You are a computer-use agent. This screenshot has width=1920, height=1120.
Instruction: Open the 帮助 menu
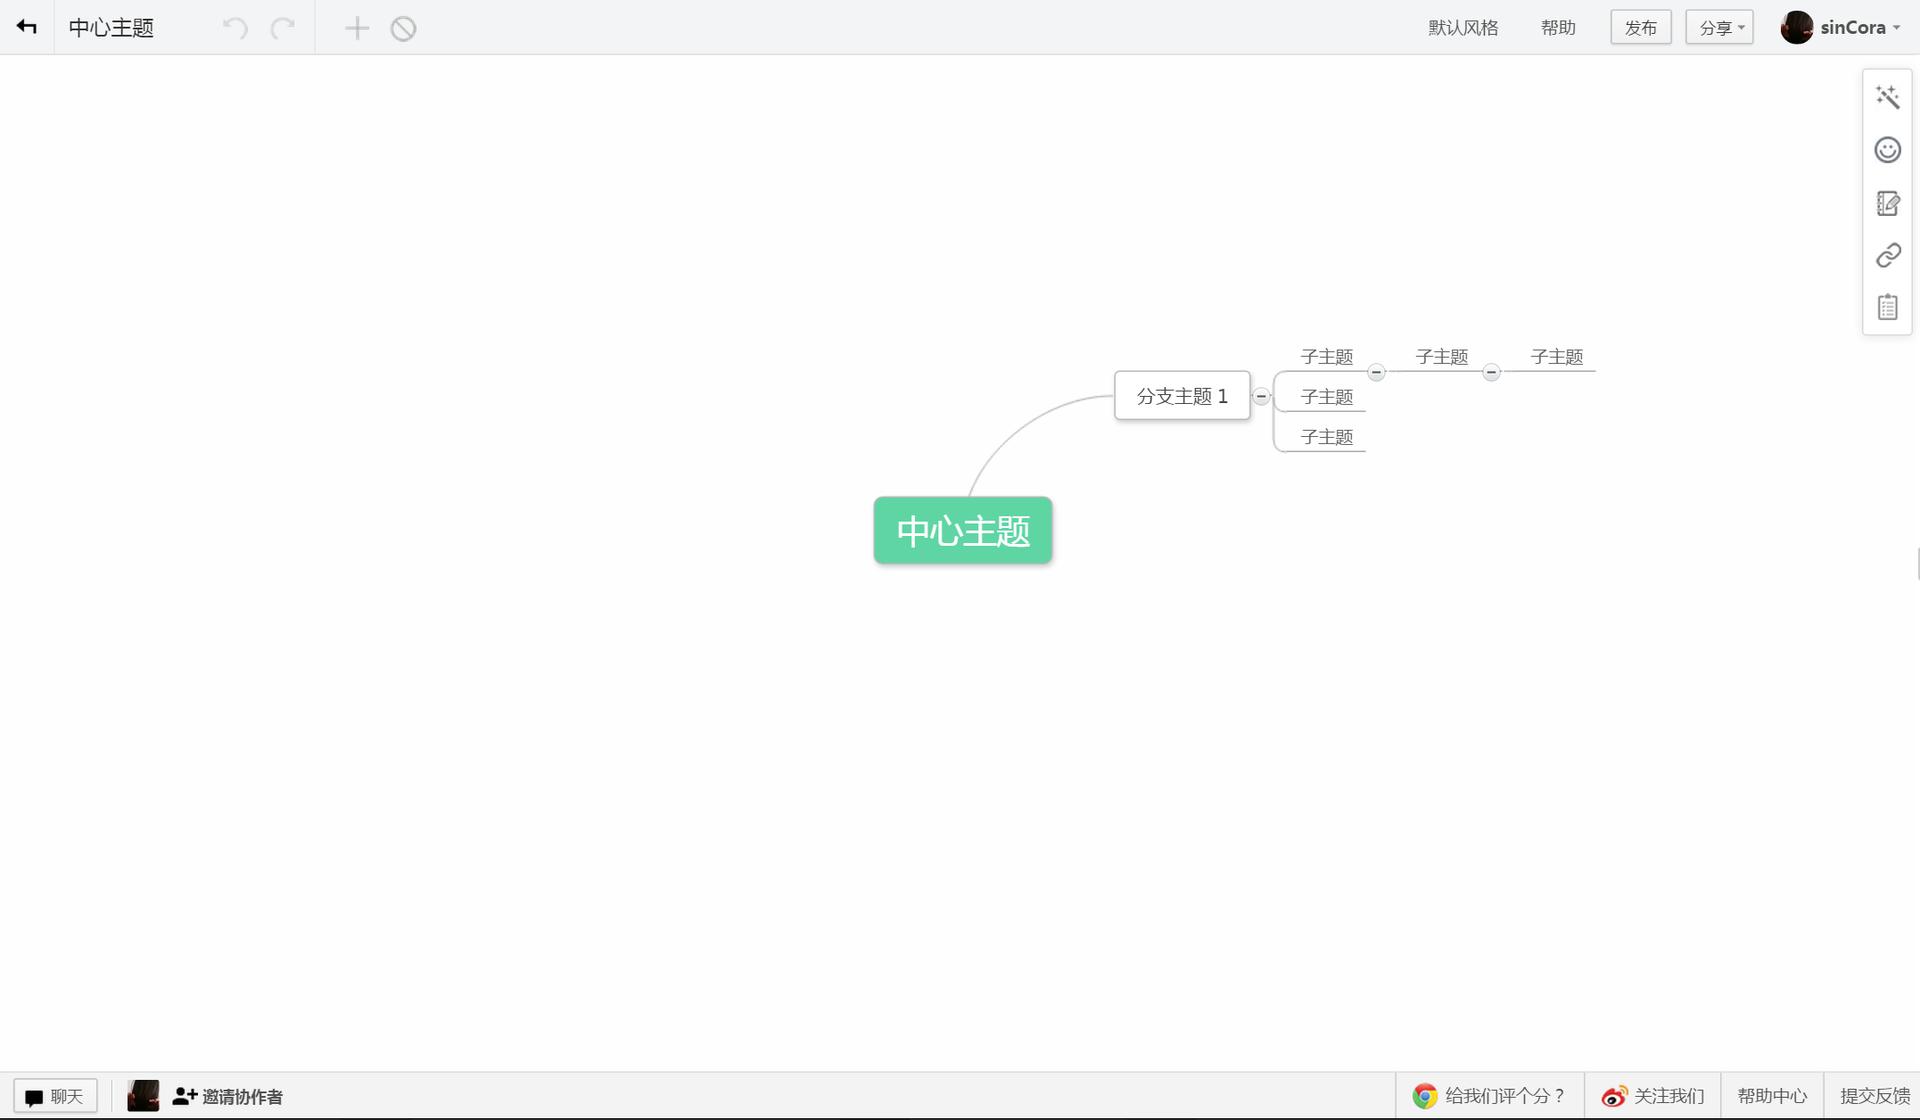pos(1558,28)
